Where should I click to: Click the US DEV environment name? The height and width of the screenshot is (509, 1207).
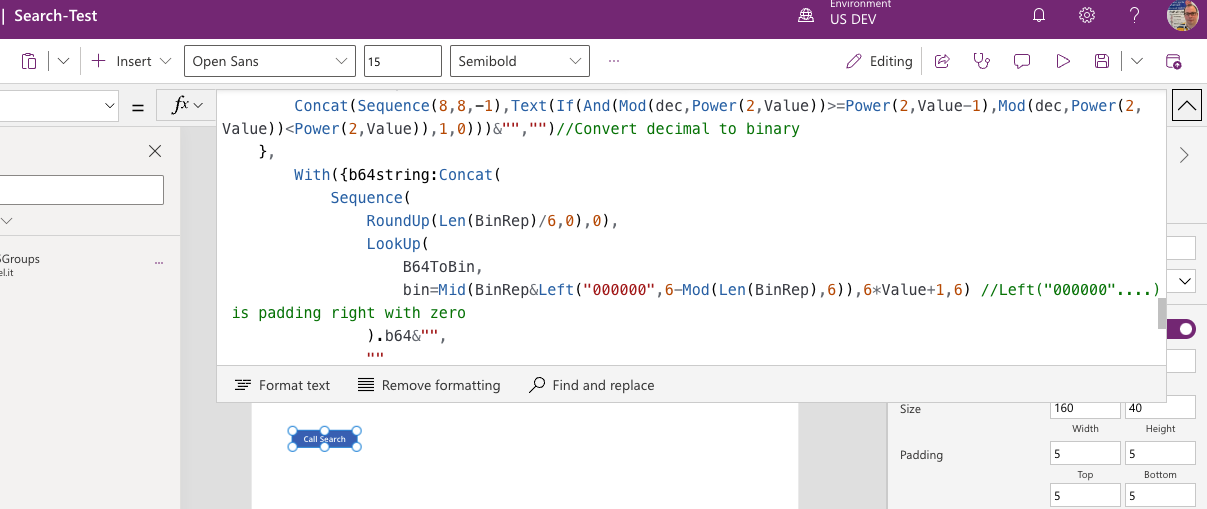point(855,20)
